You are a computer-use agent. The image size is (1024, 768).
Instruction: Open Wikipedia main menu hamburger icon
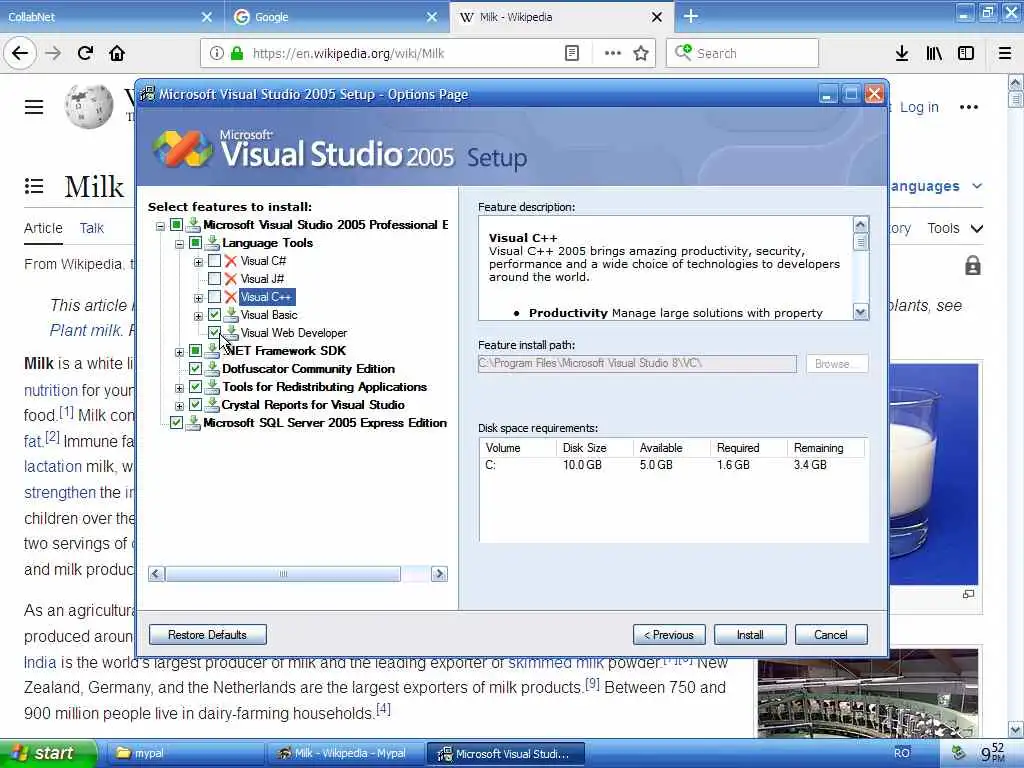[x=34, y=107]
